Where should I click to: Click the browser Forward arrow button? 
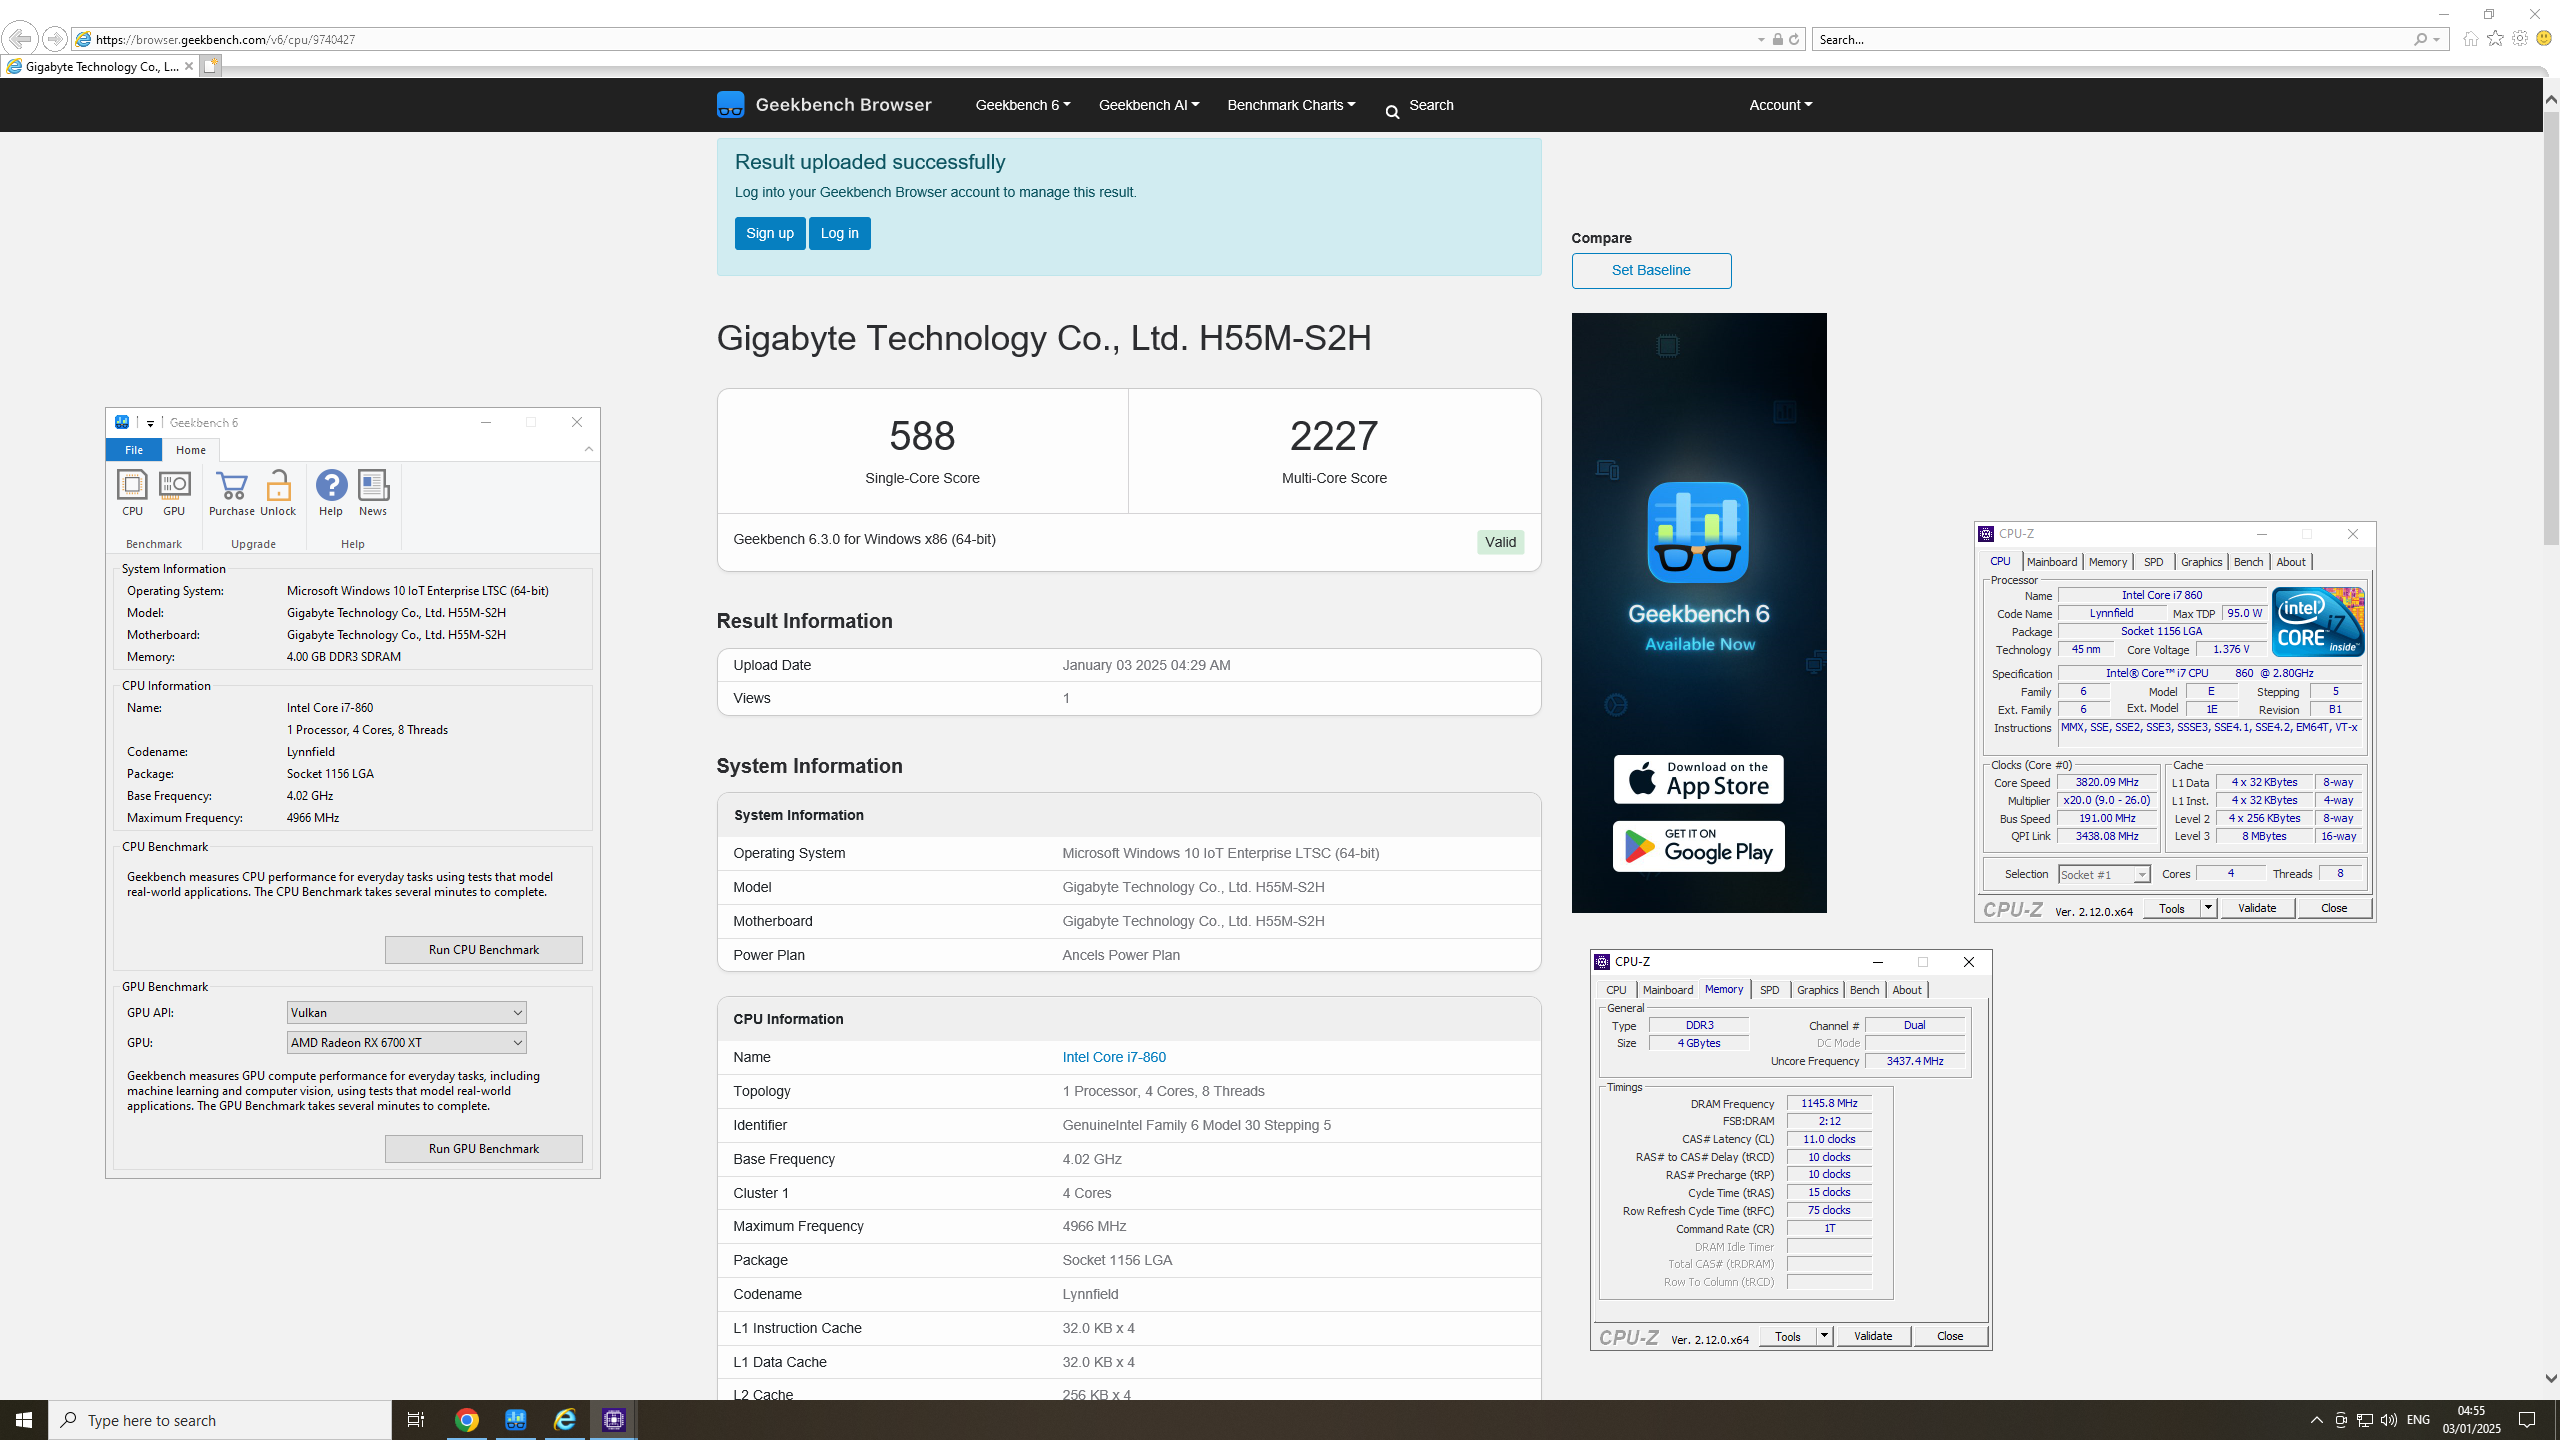coord(55,39)
